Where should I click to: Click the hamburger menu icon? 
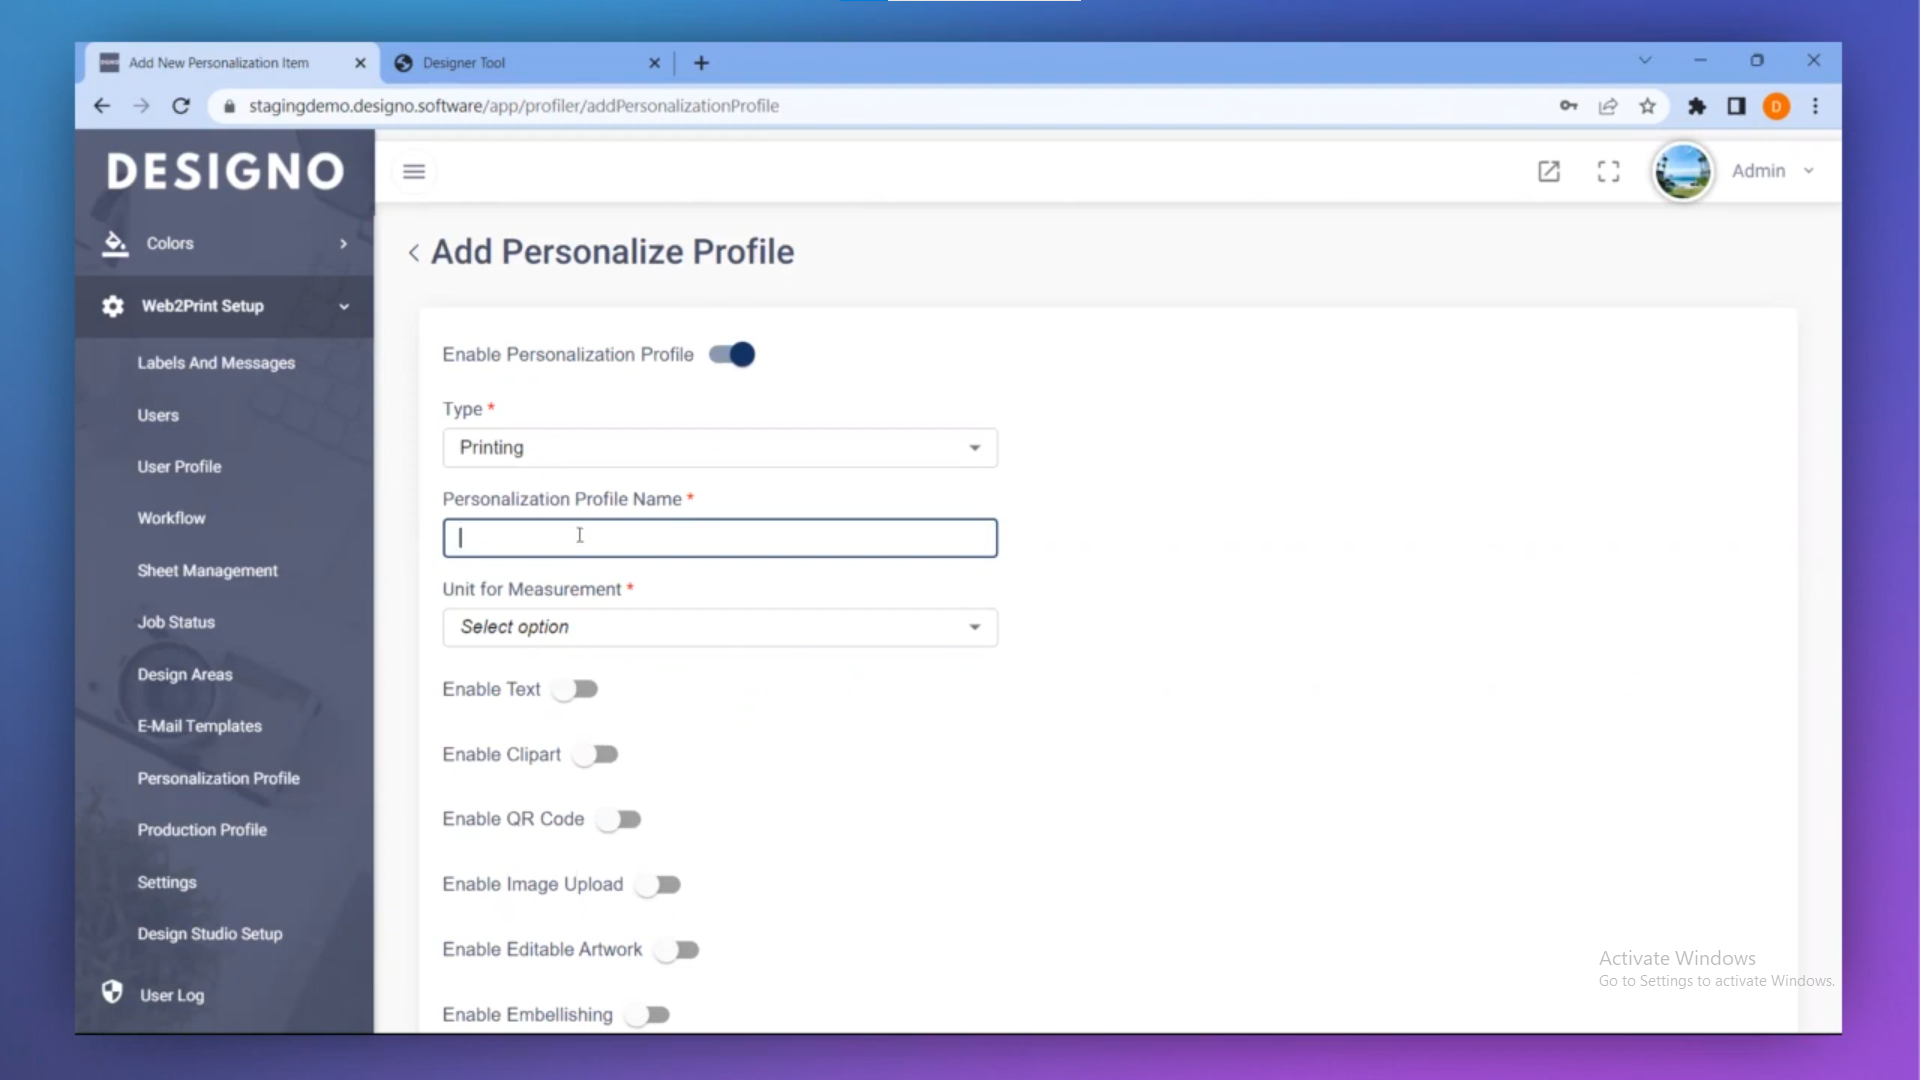tap(414, 172)
